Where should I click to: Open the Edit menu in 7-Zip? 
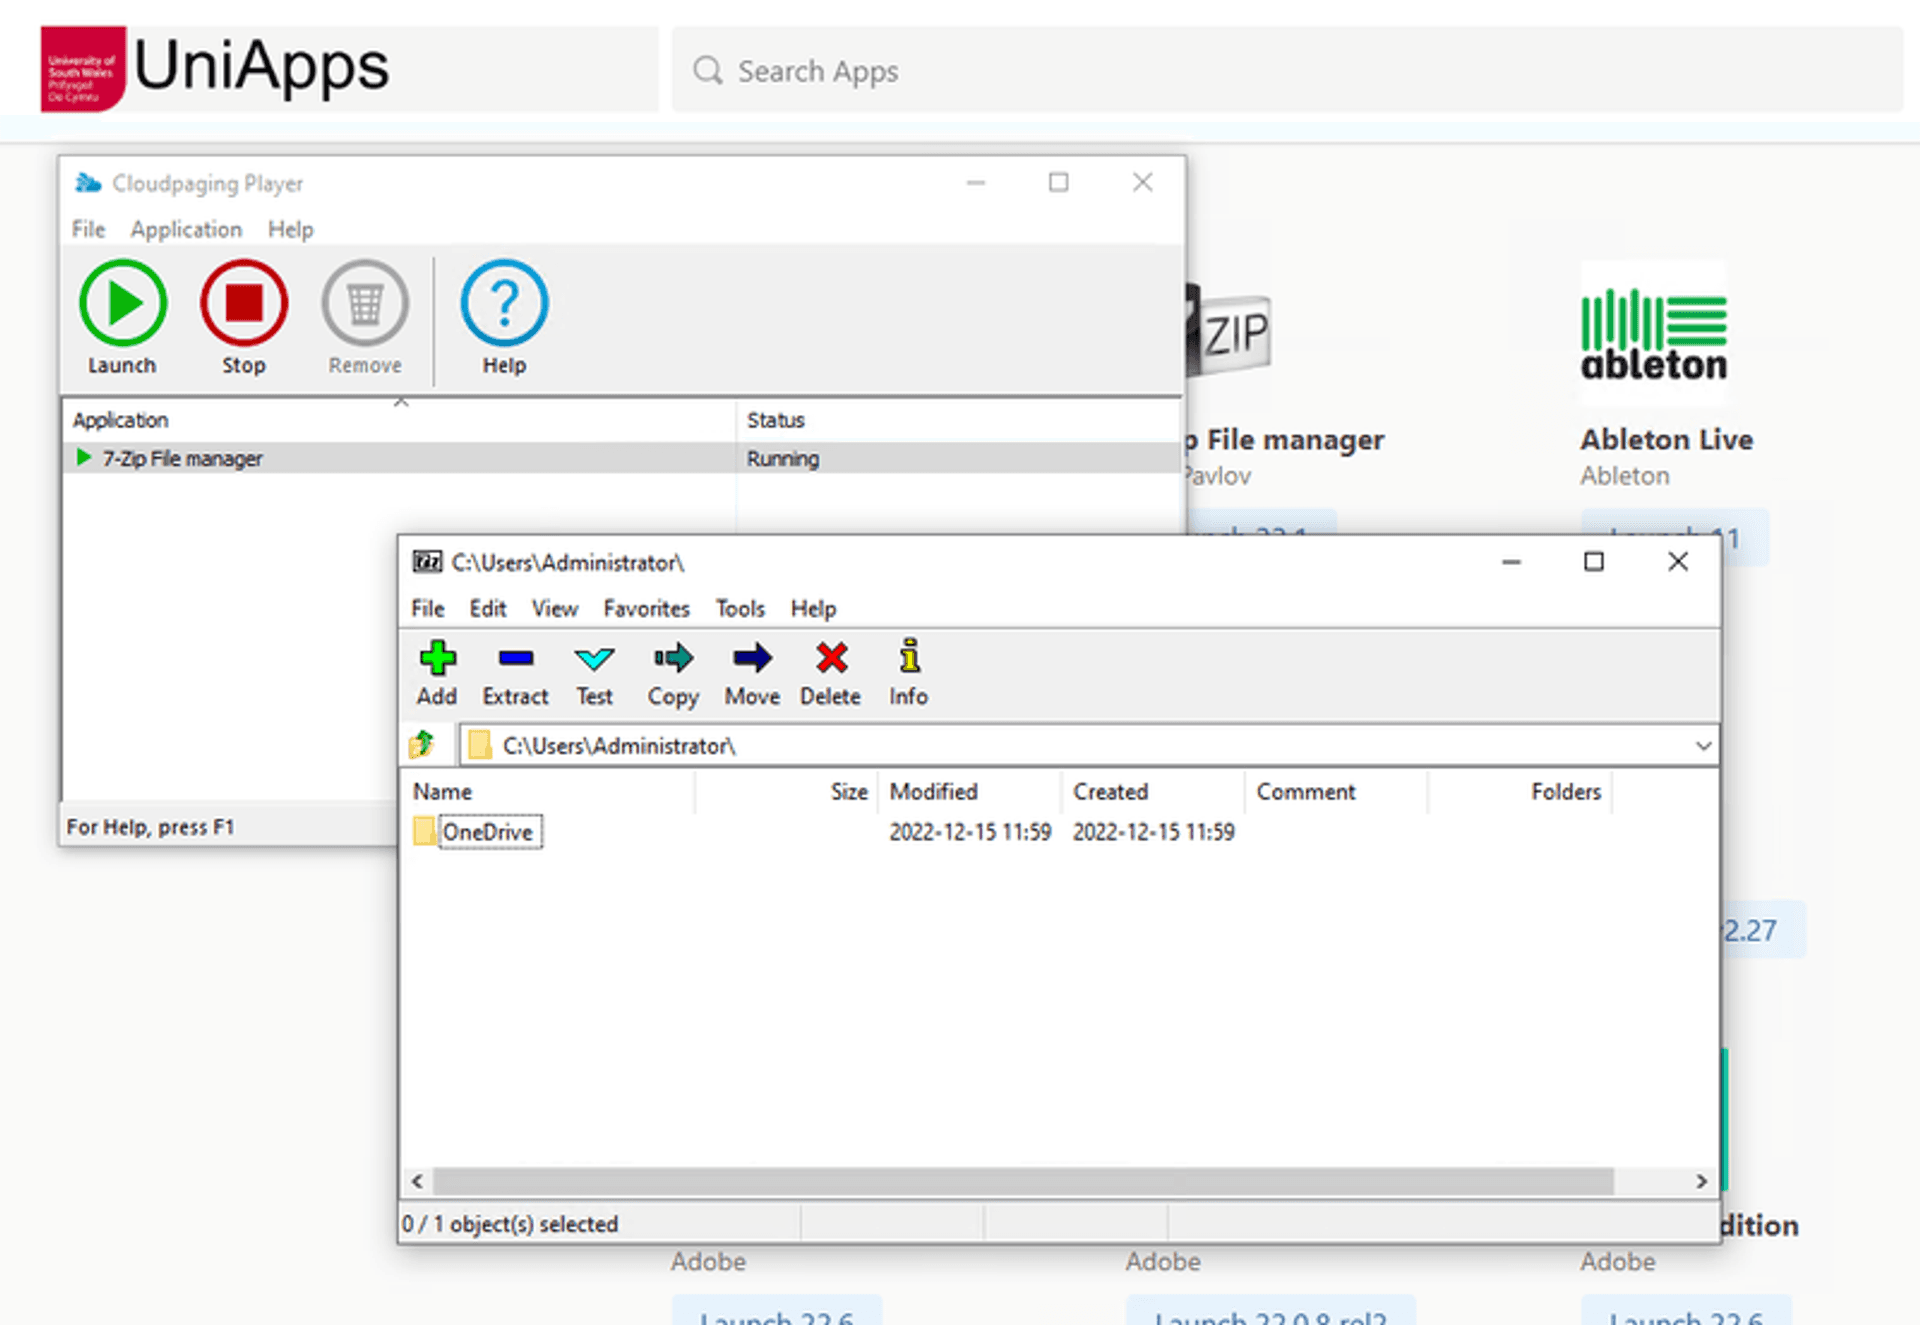[x=488, y=608]
